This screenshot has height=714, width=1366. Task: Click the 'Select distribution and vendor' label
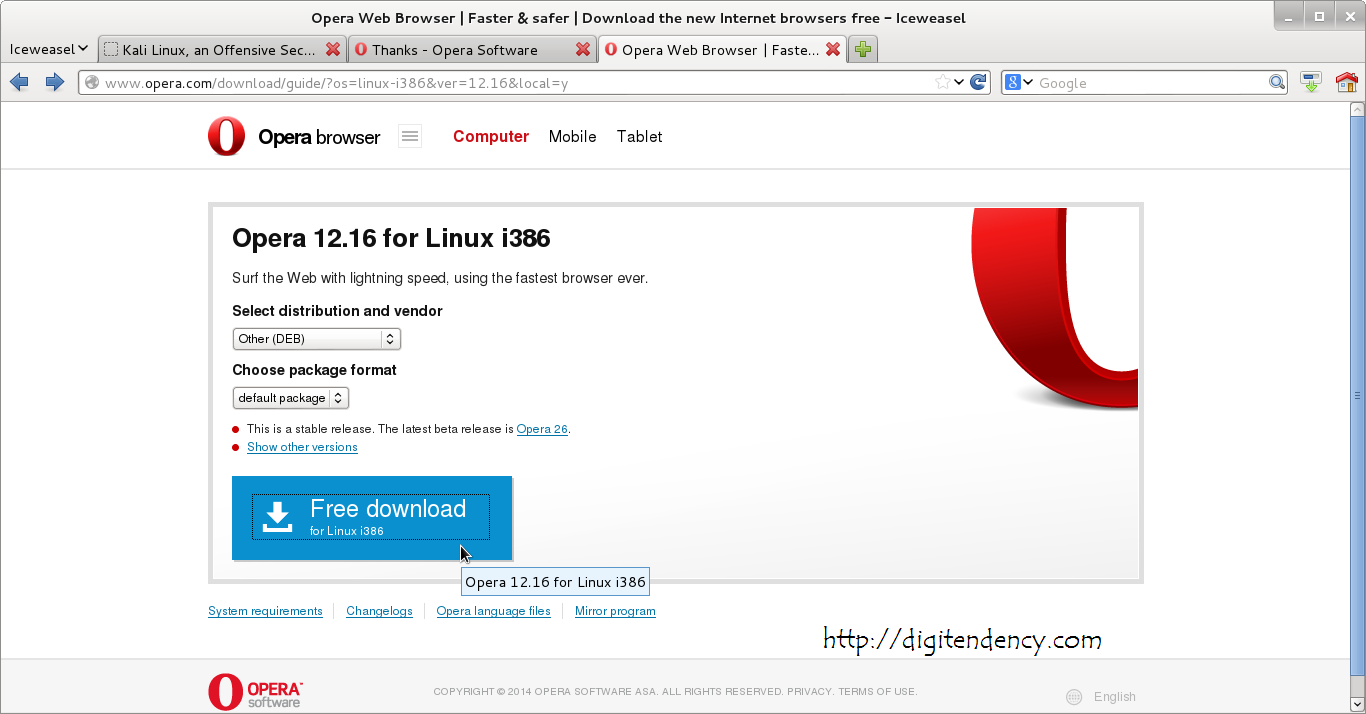(x=337, y=311)
